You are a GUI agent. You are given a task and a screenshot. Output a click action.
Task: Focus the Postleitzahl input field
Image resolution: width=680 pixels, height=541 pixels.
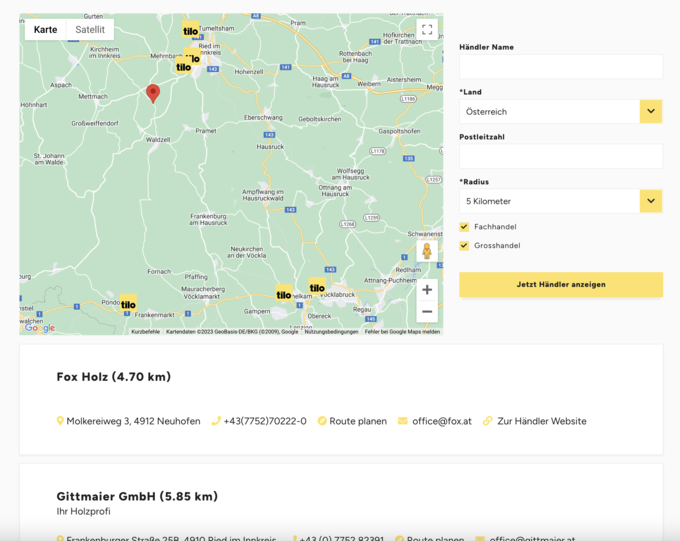click(x=561, y=156)
